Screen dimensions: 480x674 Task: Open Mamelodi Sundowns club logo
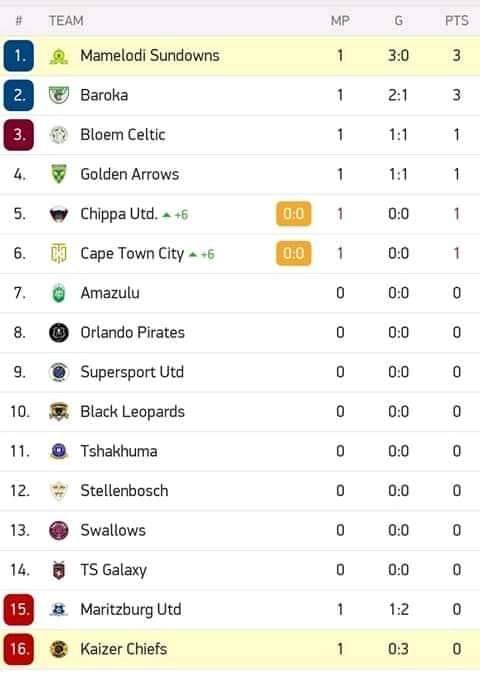tap(59, 56)
